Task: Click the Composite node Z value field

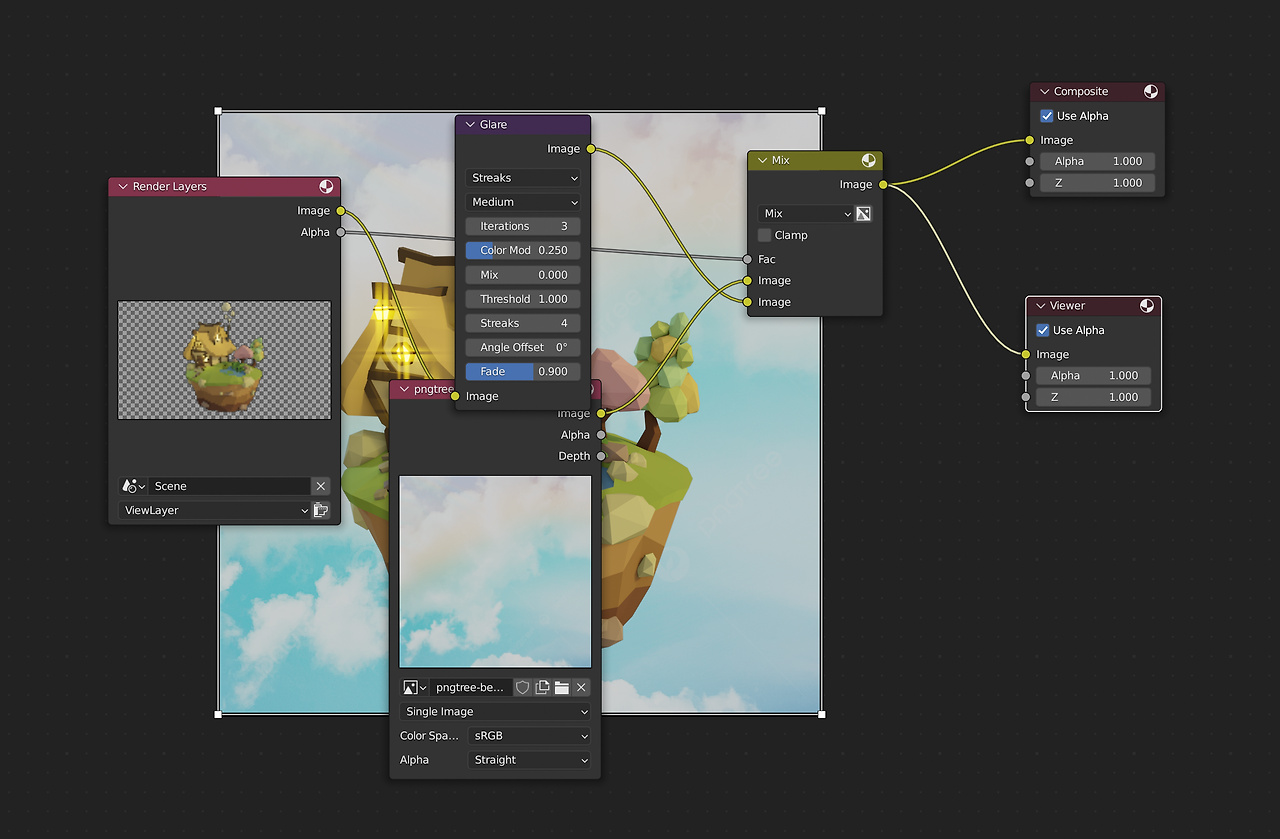Action: point(1098,183)
